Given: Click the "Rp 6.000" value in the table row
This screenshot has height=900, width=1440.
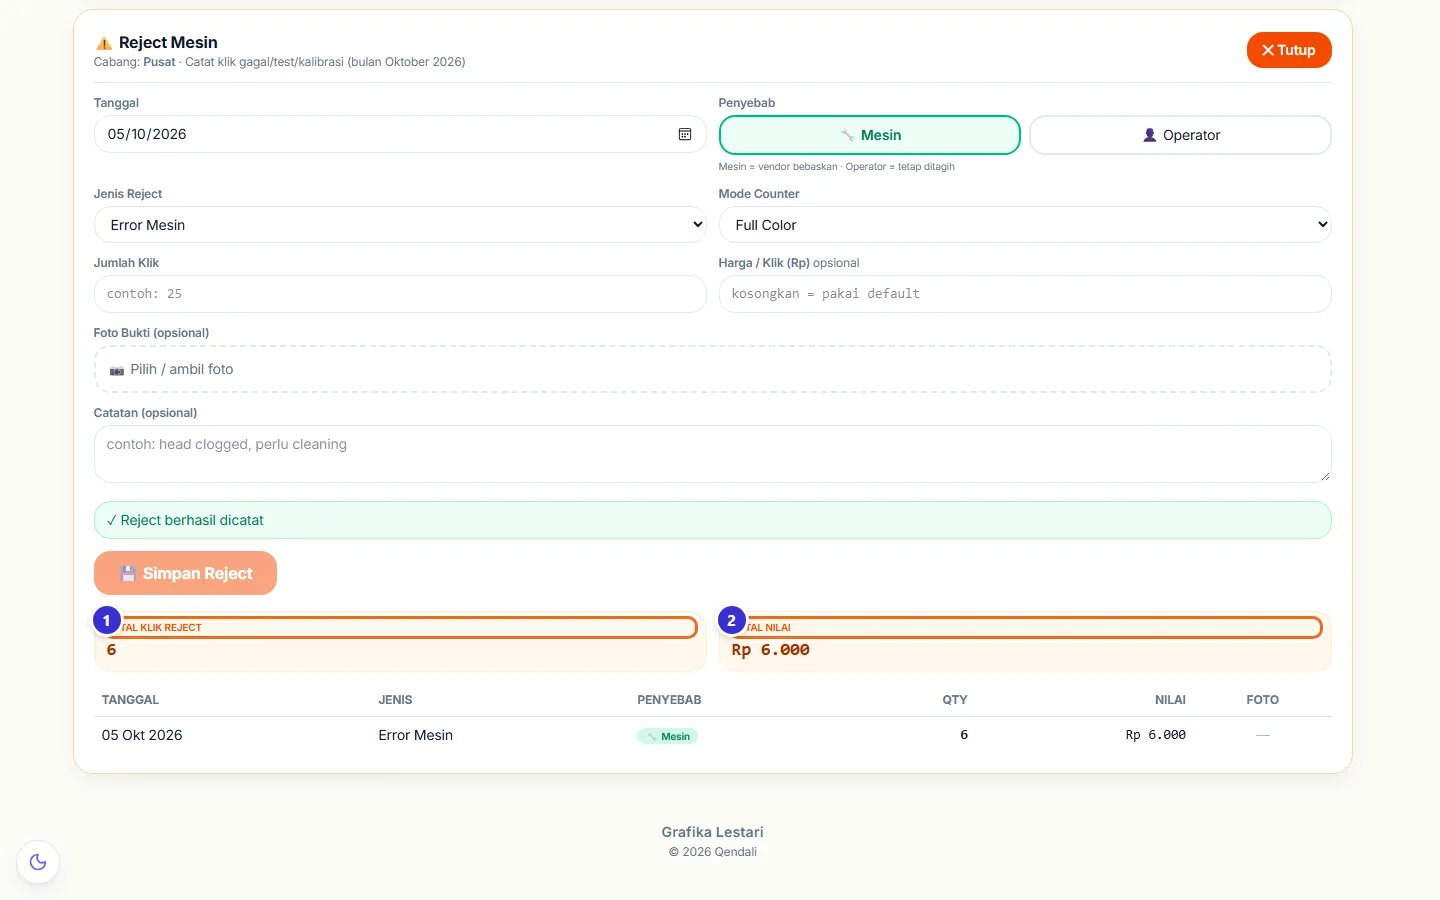Looking at the screenshot, I should pos(1156,735).
